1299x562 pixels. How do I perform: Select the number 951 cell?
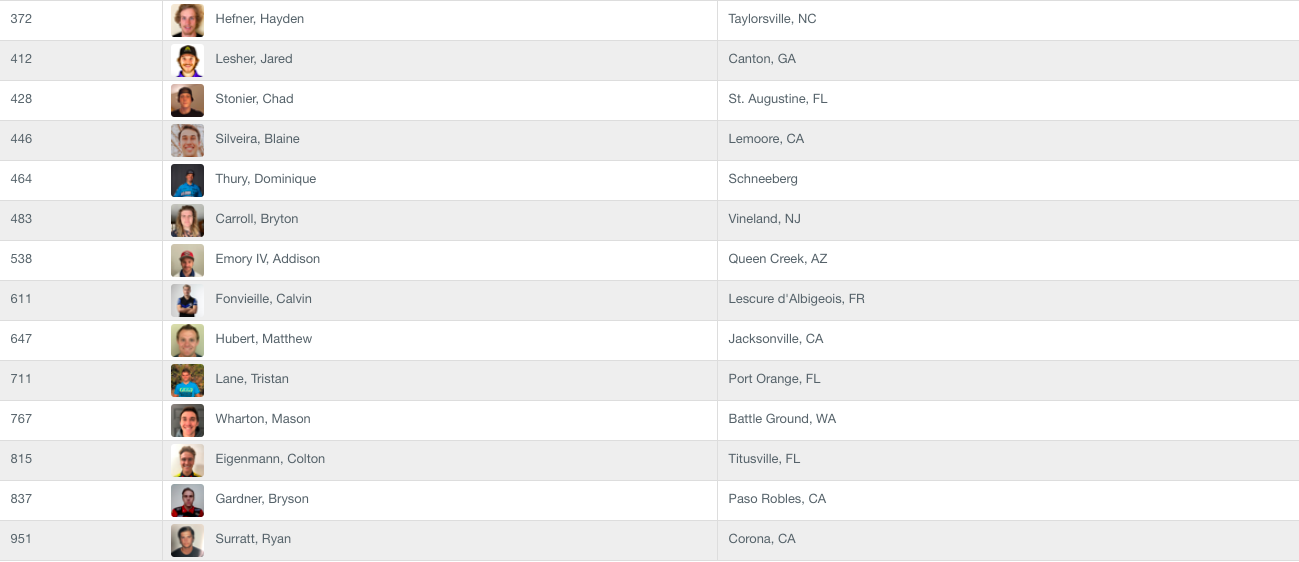[x=81, y=541]
